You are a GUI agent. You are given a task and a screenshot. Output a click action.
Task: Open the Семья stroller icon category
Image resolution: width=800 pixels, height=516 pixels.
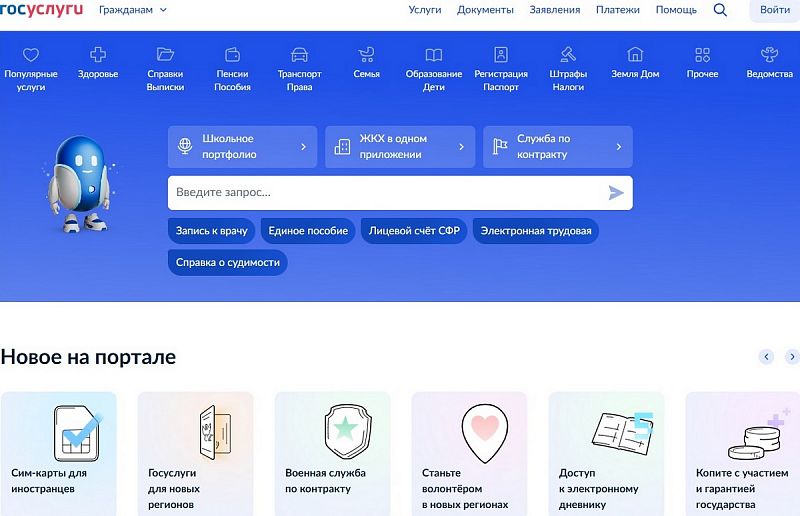pos(366,54)
